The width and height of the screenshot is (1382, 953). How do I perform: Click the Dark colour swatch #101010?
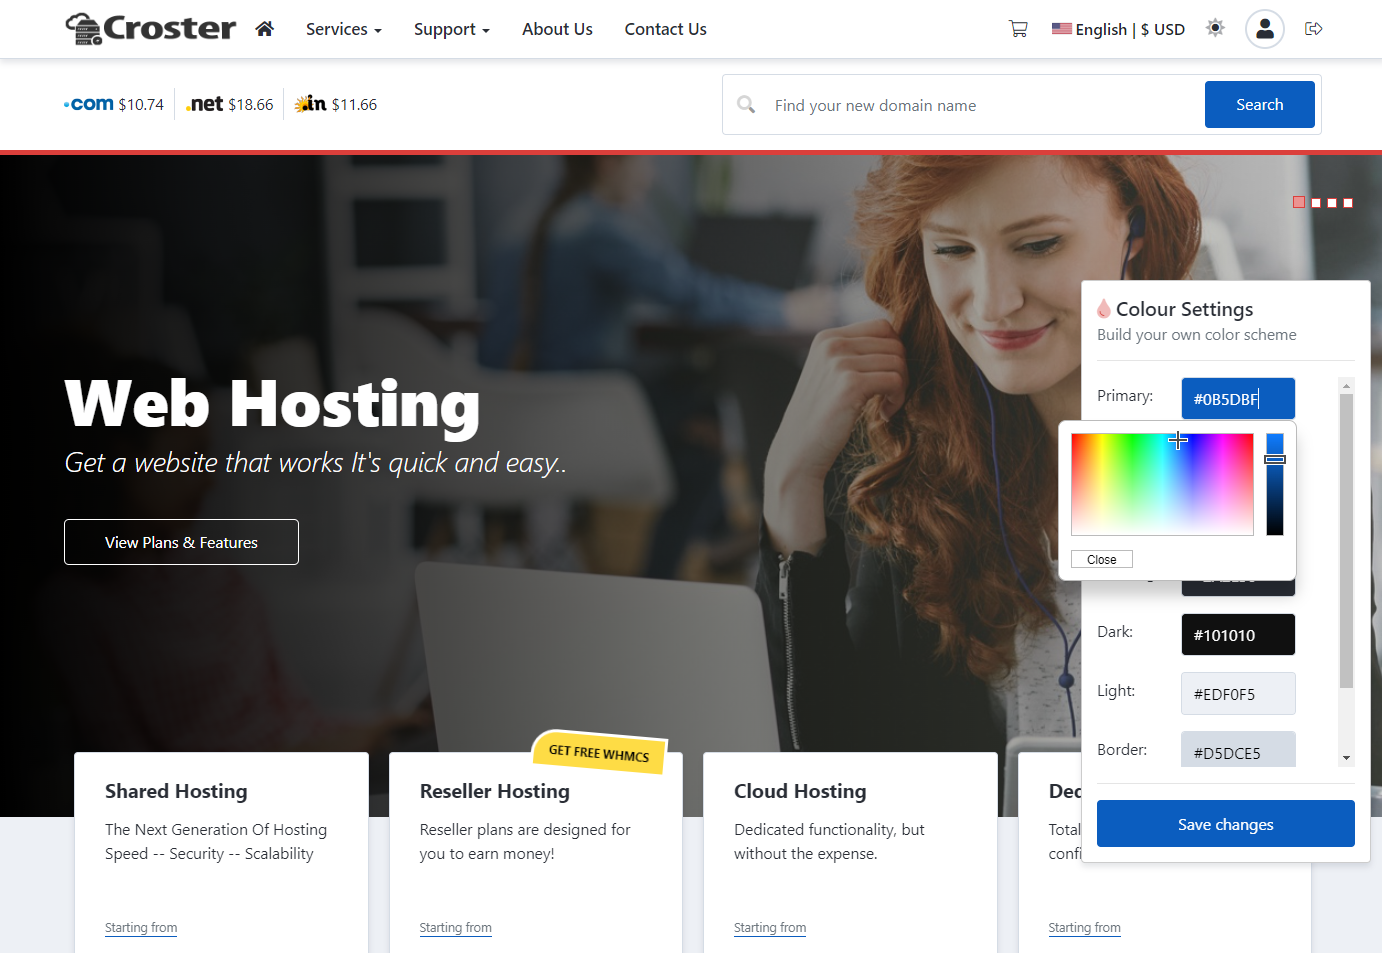point(1237,635)
